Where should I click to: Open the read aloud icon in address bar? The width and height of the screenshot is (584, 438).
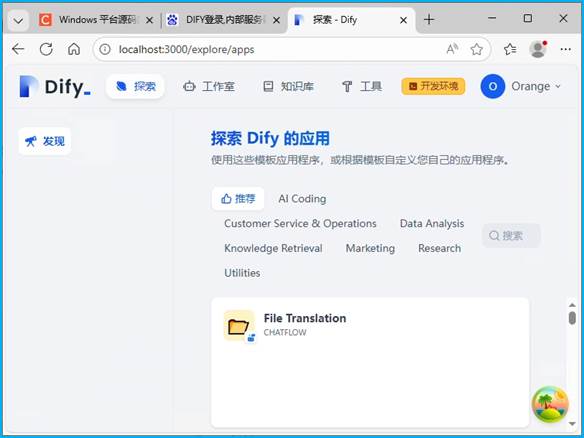pyautogui.click(x=452, y=49)
